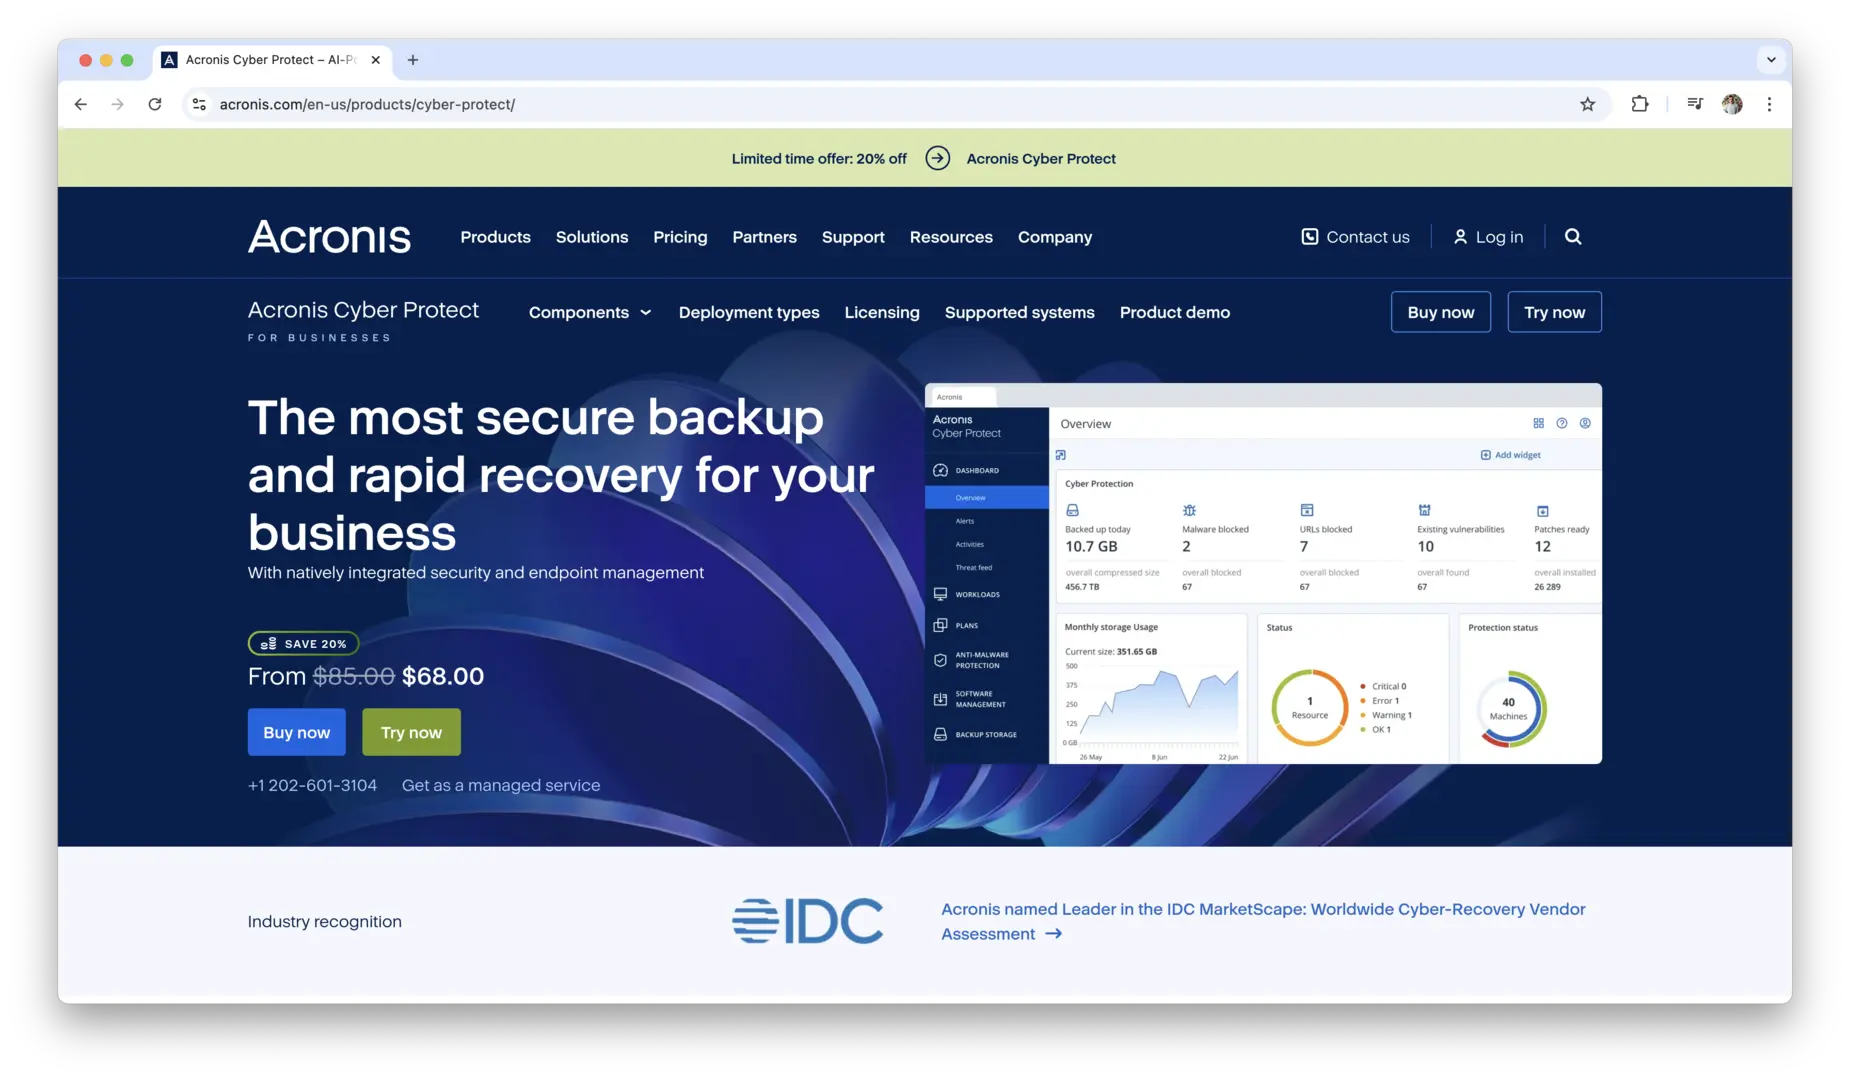
Task: Go to Deployment types section
Action: tap(749, 312)
